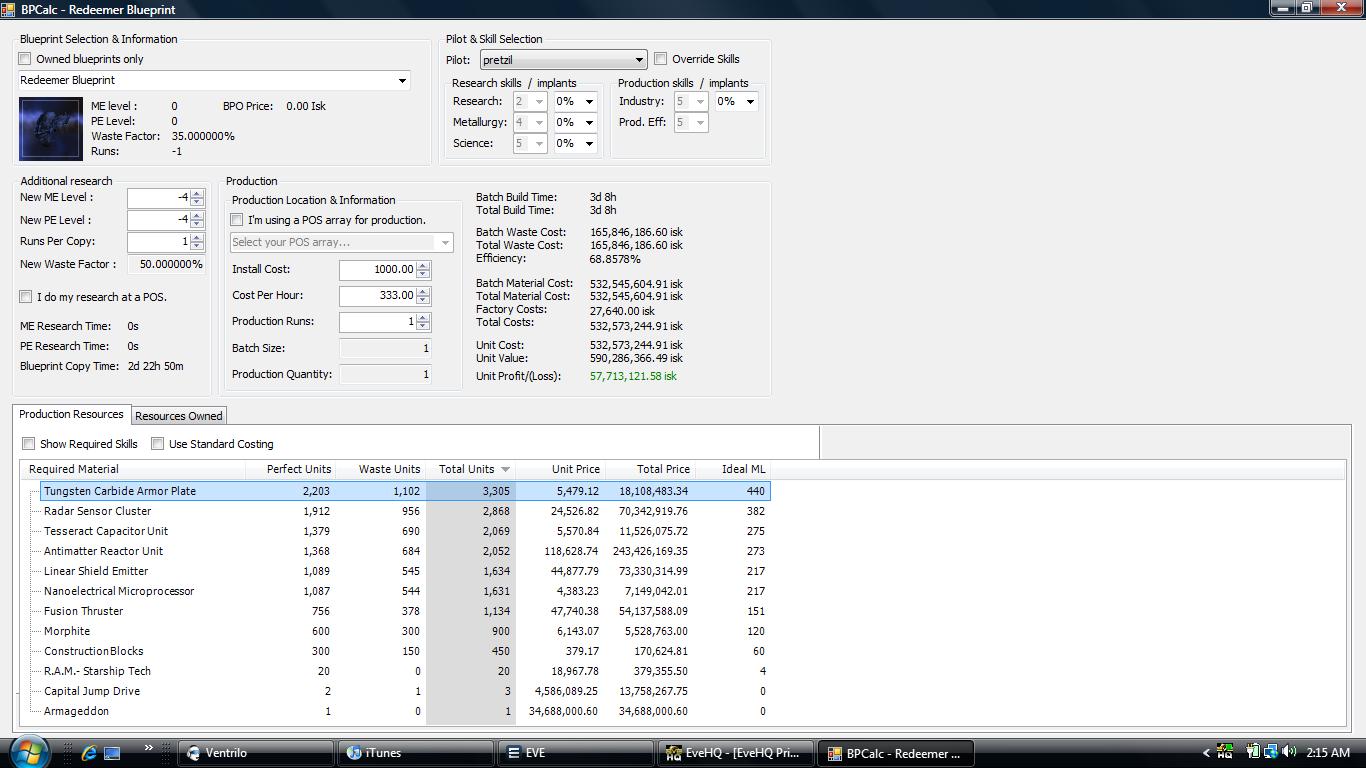The height and width of the screenshot is (768, 1366).
Task: Sort by Unit Price column header
Action: click(561, 469)
